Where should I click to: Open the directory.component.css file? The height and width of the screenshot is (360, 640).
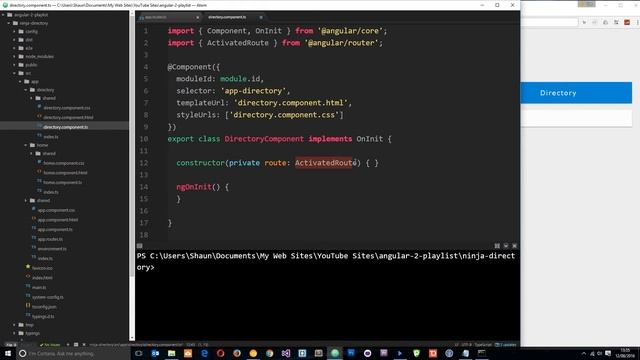click(67, 108)
